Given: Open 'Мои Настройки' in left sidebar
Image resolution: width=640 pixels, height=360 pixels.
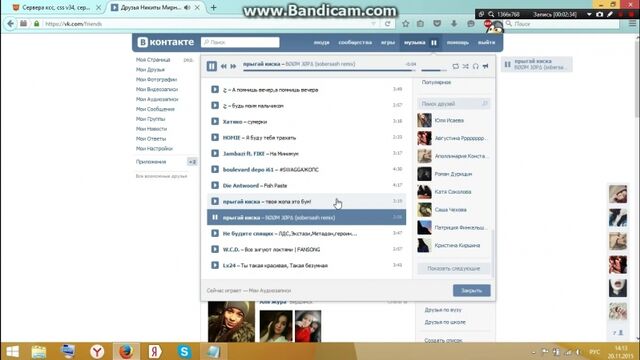Looking at the screenshot, I should click(154, 149).
